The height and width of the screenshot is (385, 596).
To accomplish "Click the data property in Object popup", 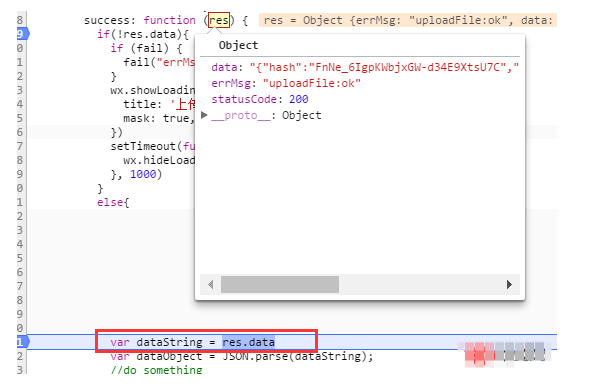I will point(224,67).
